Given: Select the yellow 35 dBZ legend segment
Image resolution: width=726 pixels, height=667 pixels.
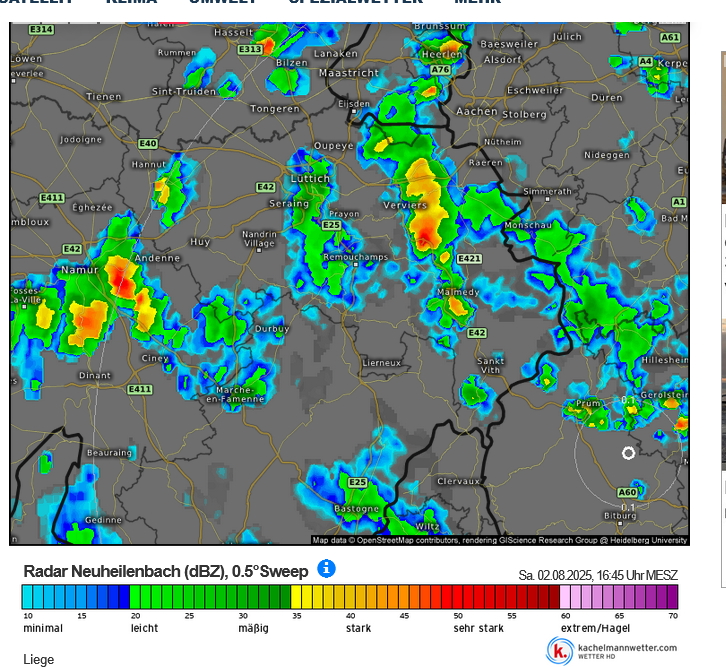Looking at the screenshot, I should pos(296,597).
